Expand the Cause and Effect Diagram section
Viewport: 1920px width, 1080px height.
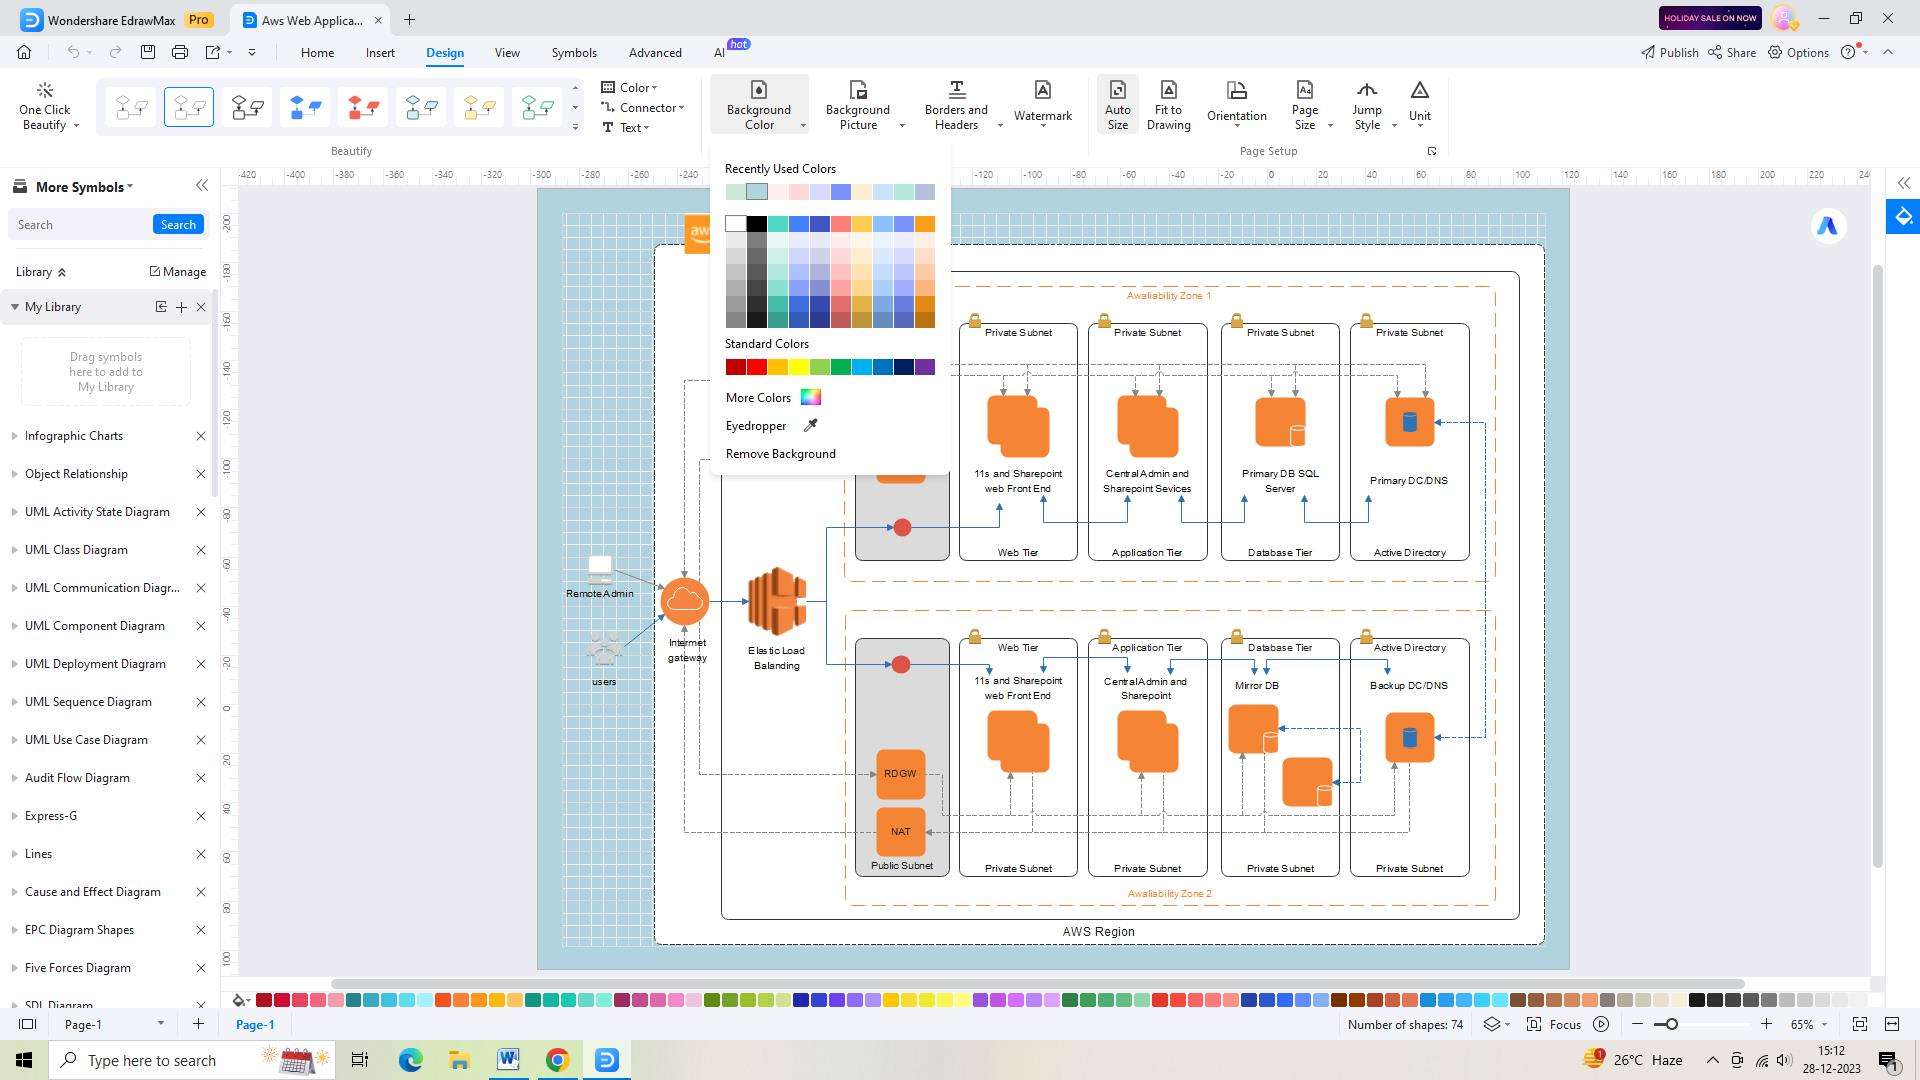click(x=13, y=891)
